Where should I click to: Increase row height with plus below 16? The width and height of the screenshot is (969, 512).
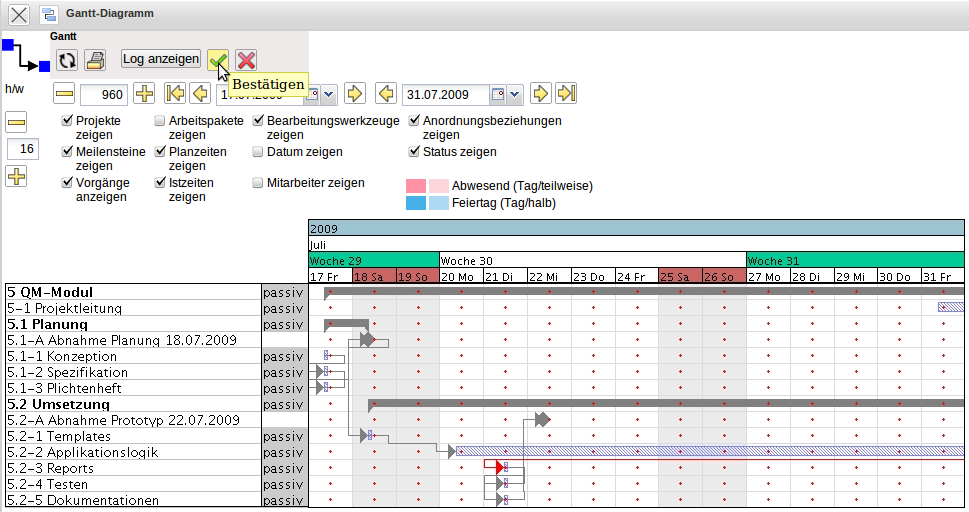click(x=17, y=177)
